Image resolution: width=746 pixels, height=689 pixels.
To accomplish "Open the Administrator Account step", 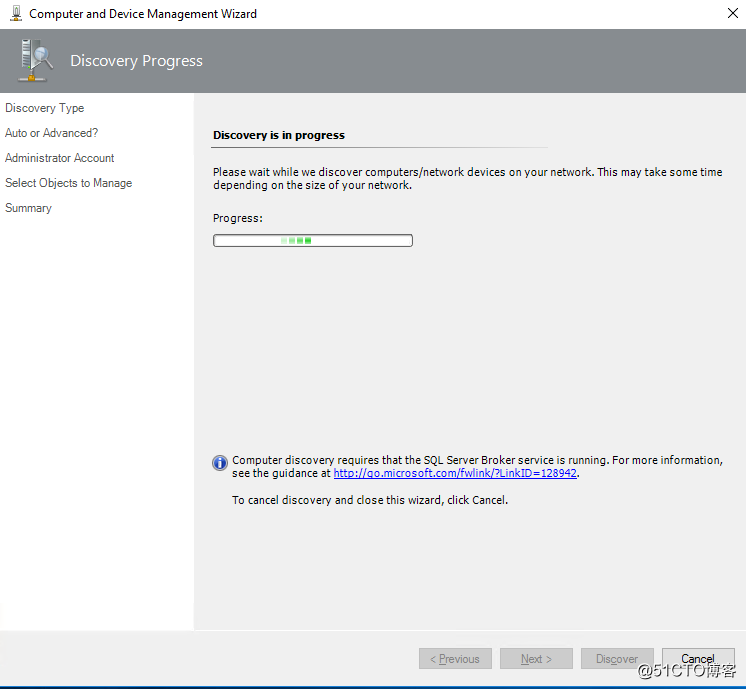I will click(59, 158).
